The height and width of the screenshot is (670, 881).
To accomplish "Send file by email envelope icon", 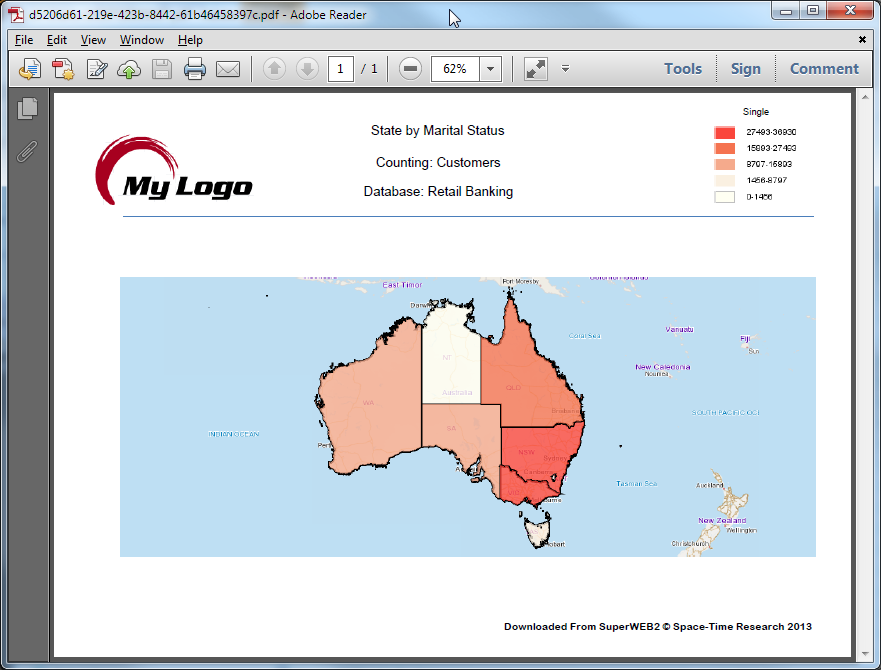I will click(x=228, y=69).
